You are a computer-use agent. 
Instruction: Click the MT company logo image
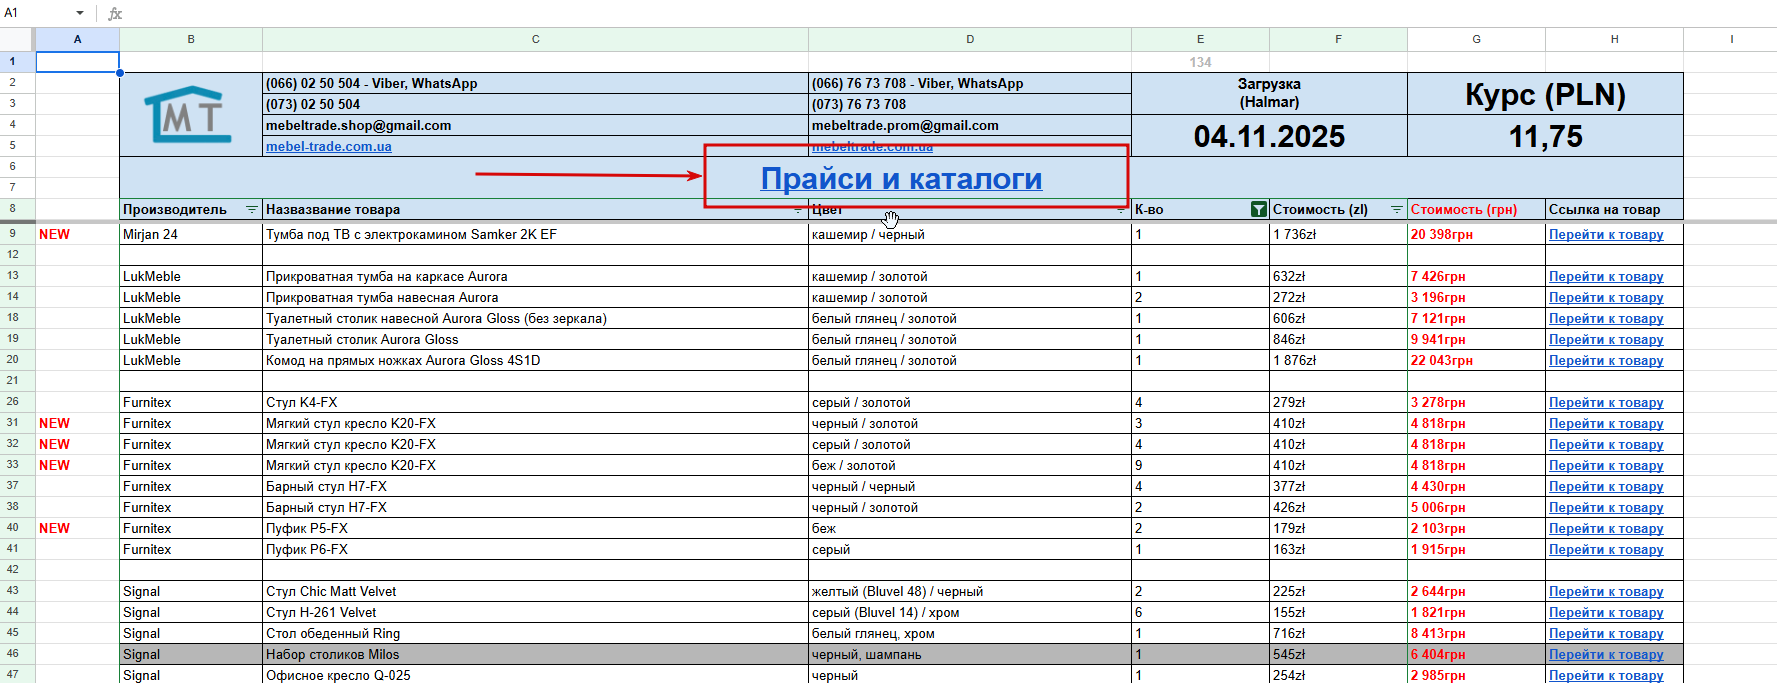pos(188,115)
